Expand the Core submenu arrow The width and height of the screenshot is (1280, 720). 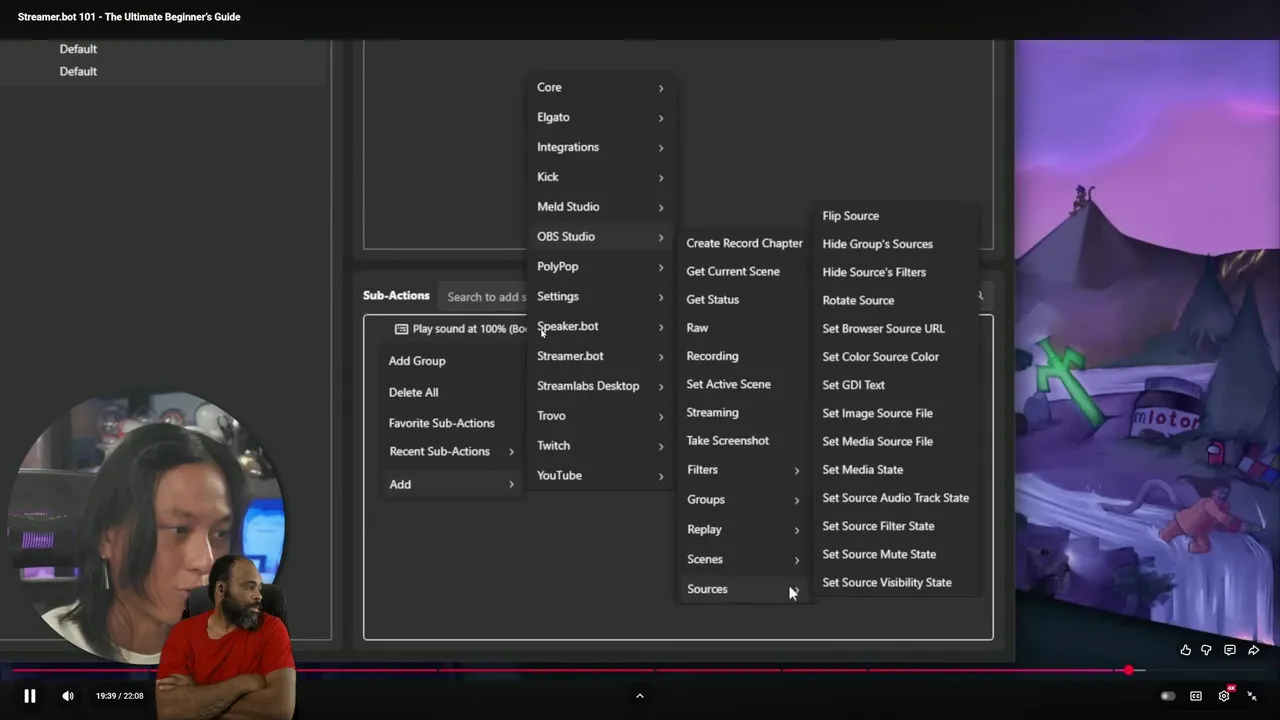coord(661,88)
